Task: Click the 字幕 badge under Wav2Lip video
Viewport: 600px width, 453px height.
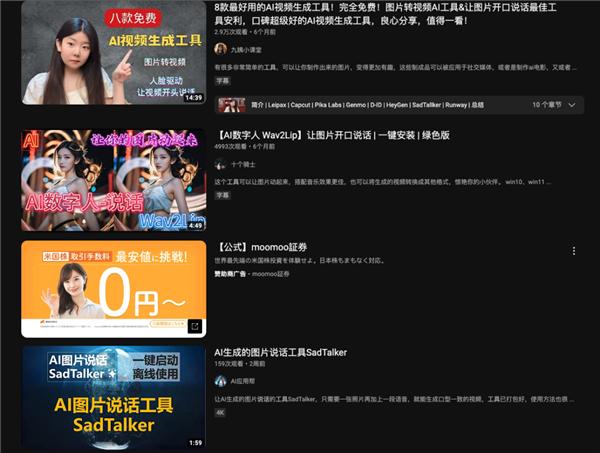Action: coord(223,196)
